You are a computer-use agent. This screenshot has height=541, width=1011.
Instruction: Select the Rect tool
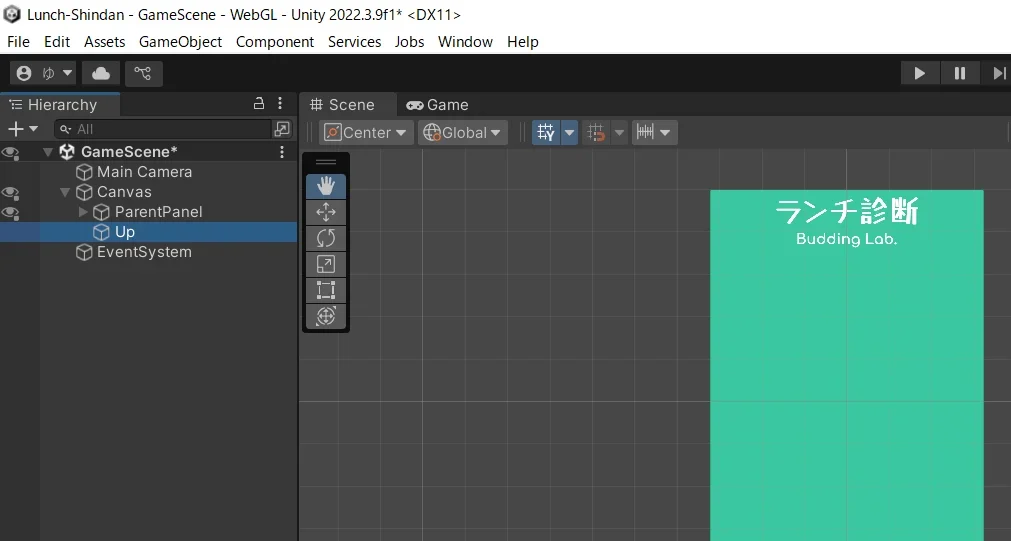[x=326, y=290]
